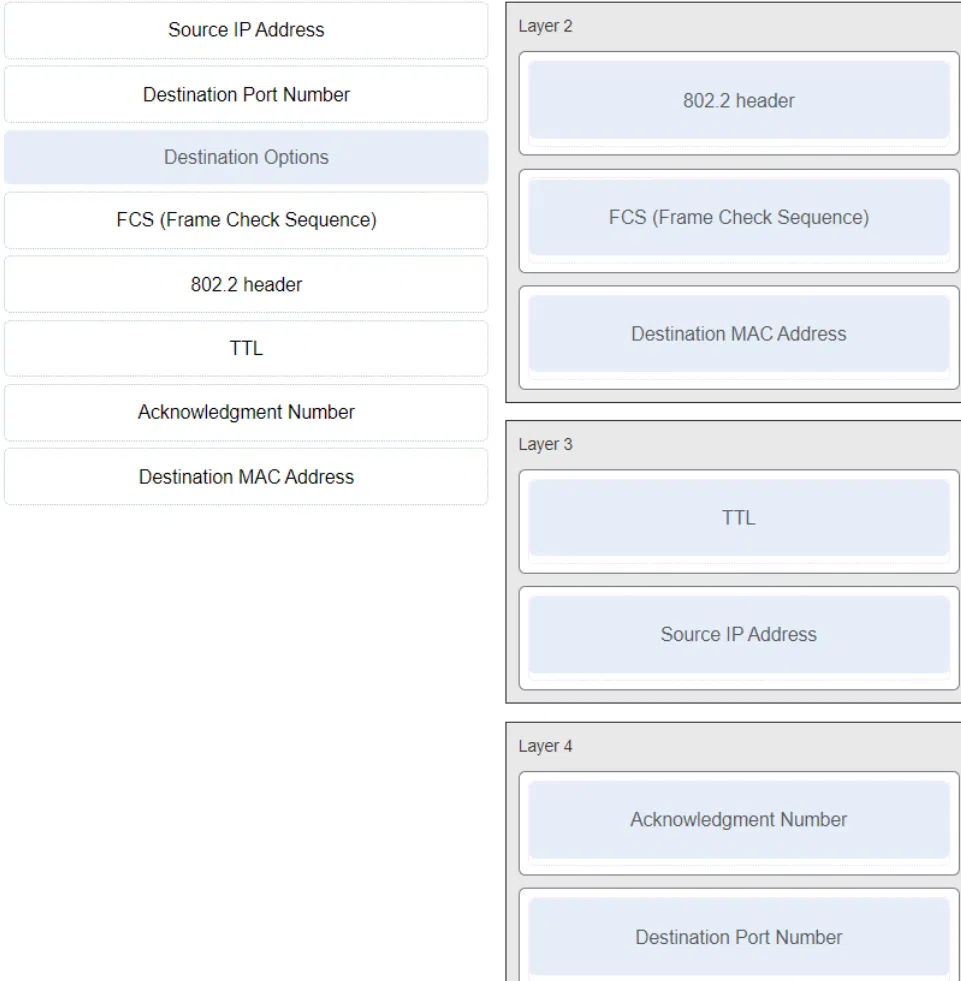Image resolution: width=961 pixels, height=981 pixels.
Task: Click the 802.2 header slot under Layer 2
Action: click(739, 101)
